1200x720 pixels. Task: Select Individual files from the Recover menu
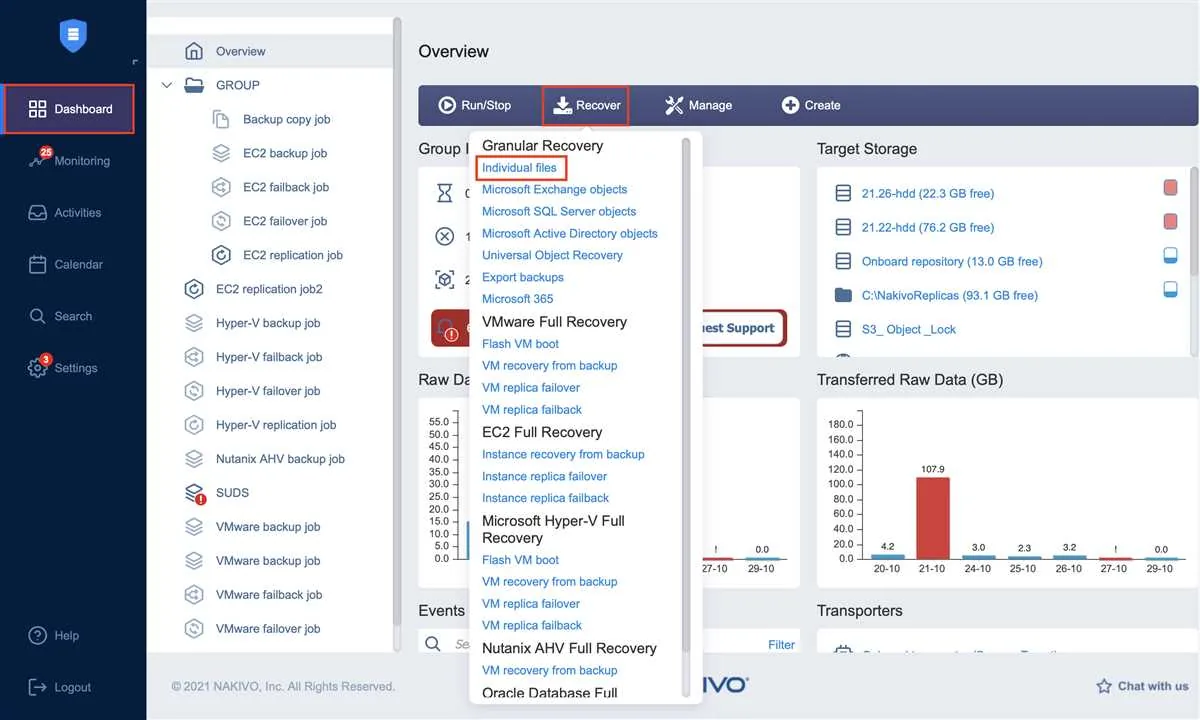pos(520,167)
